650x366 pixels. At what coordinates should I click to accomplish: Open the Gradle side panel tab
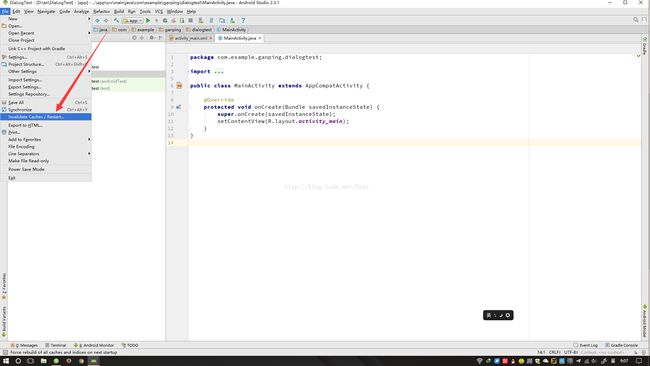645,46
